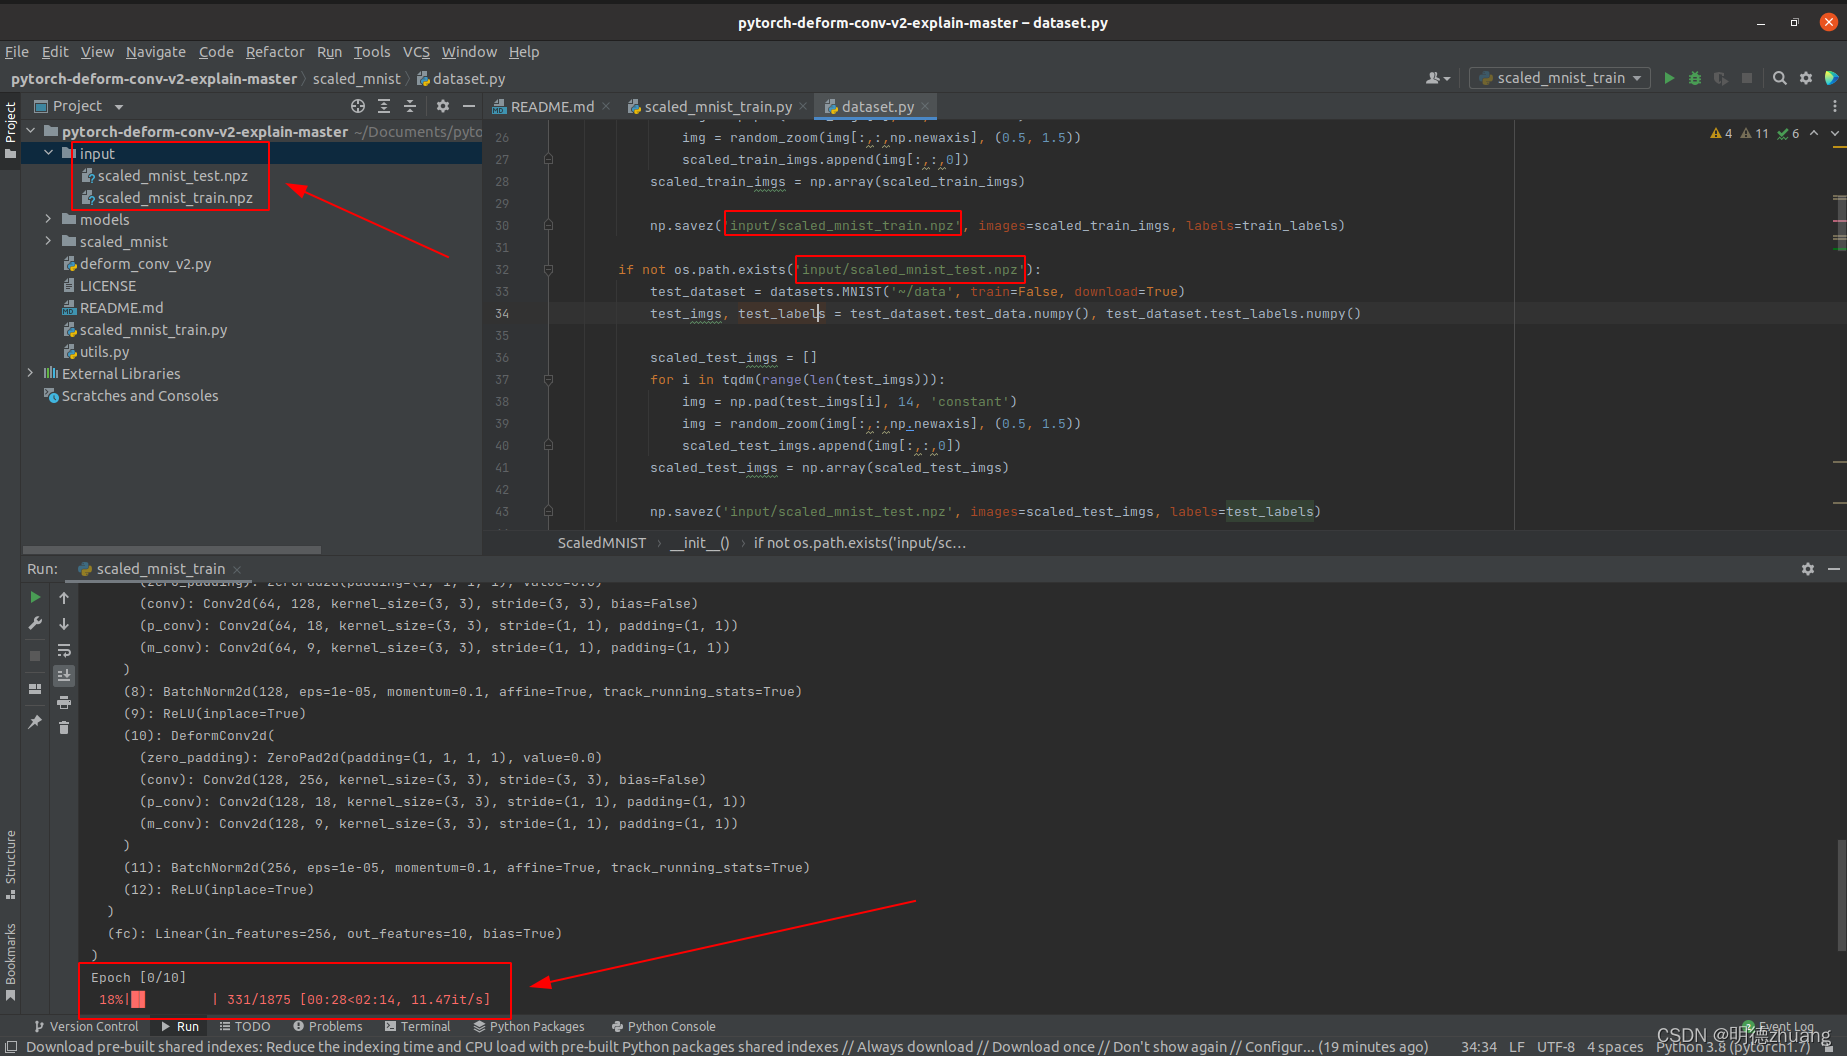This screenshot has height=1056, width=1847.
Task: Toggle soft-wrap in Run console
Action: point(64,650)
